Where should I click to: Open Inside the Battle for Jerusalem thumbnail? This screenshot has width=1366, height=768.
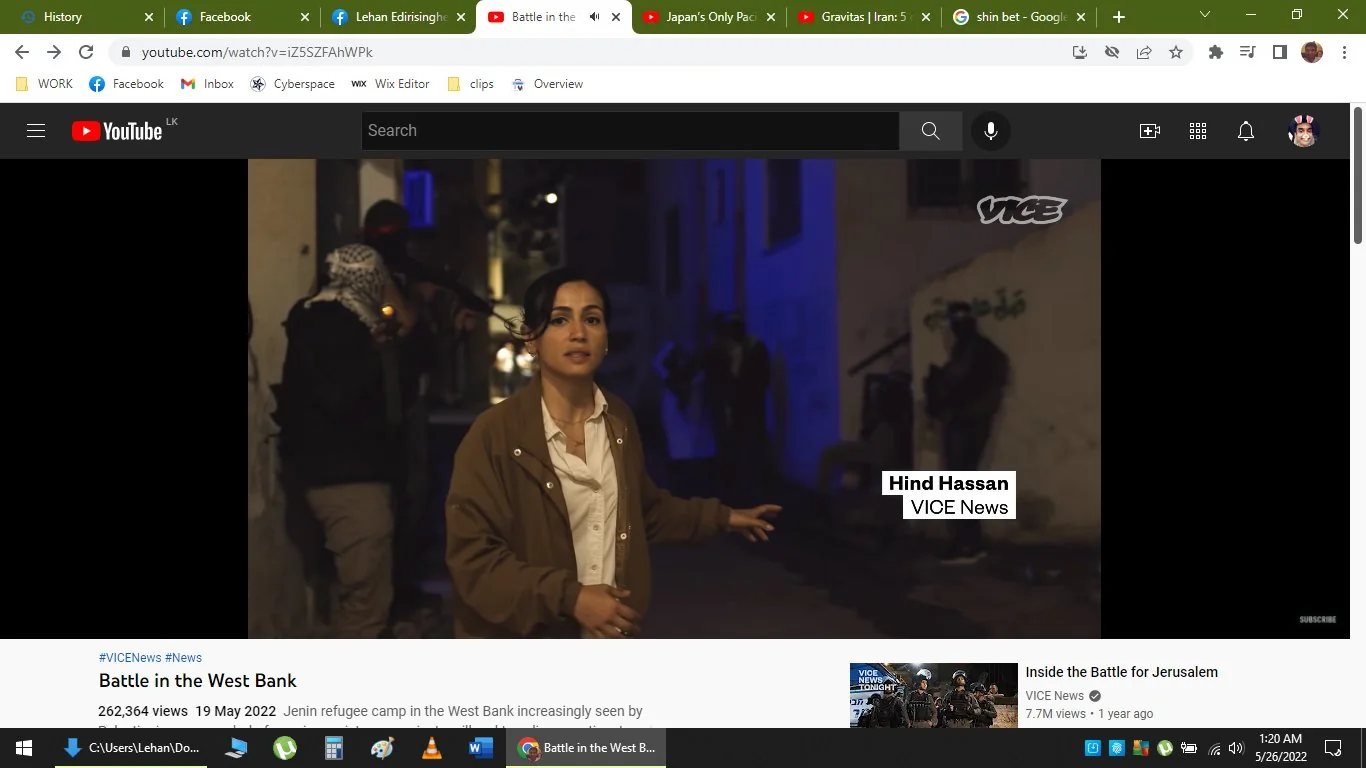coord(934,695)
